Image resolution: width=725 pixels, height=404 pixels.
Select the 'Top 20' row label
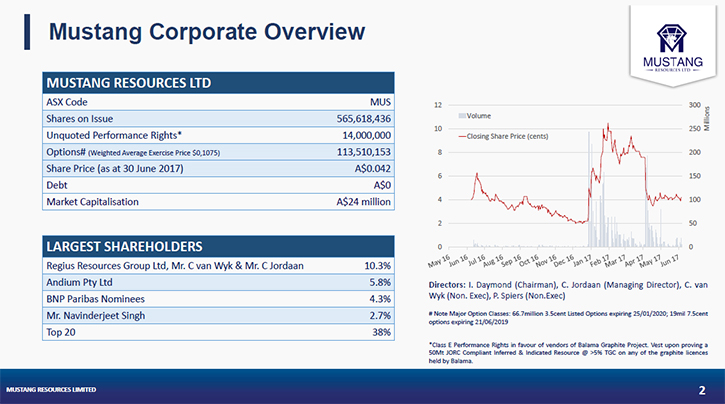(61, 332)
